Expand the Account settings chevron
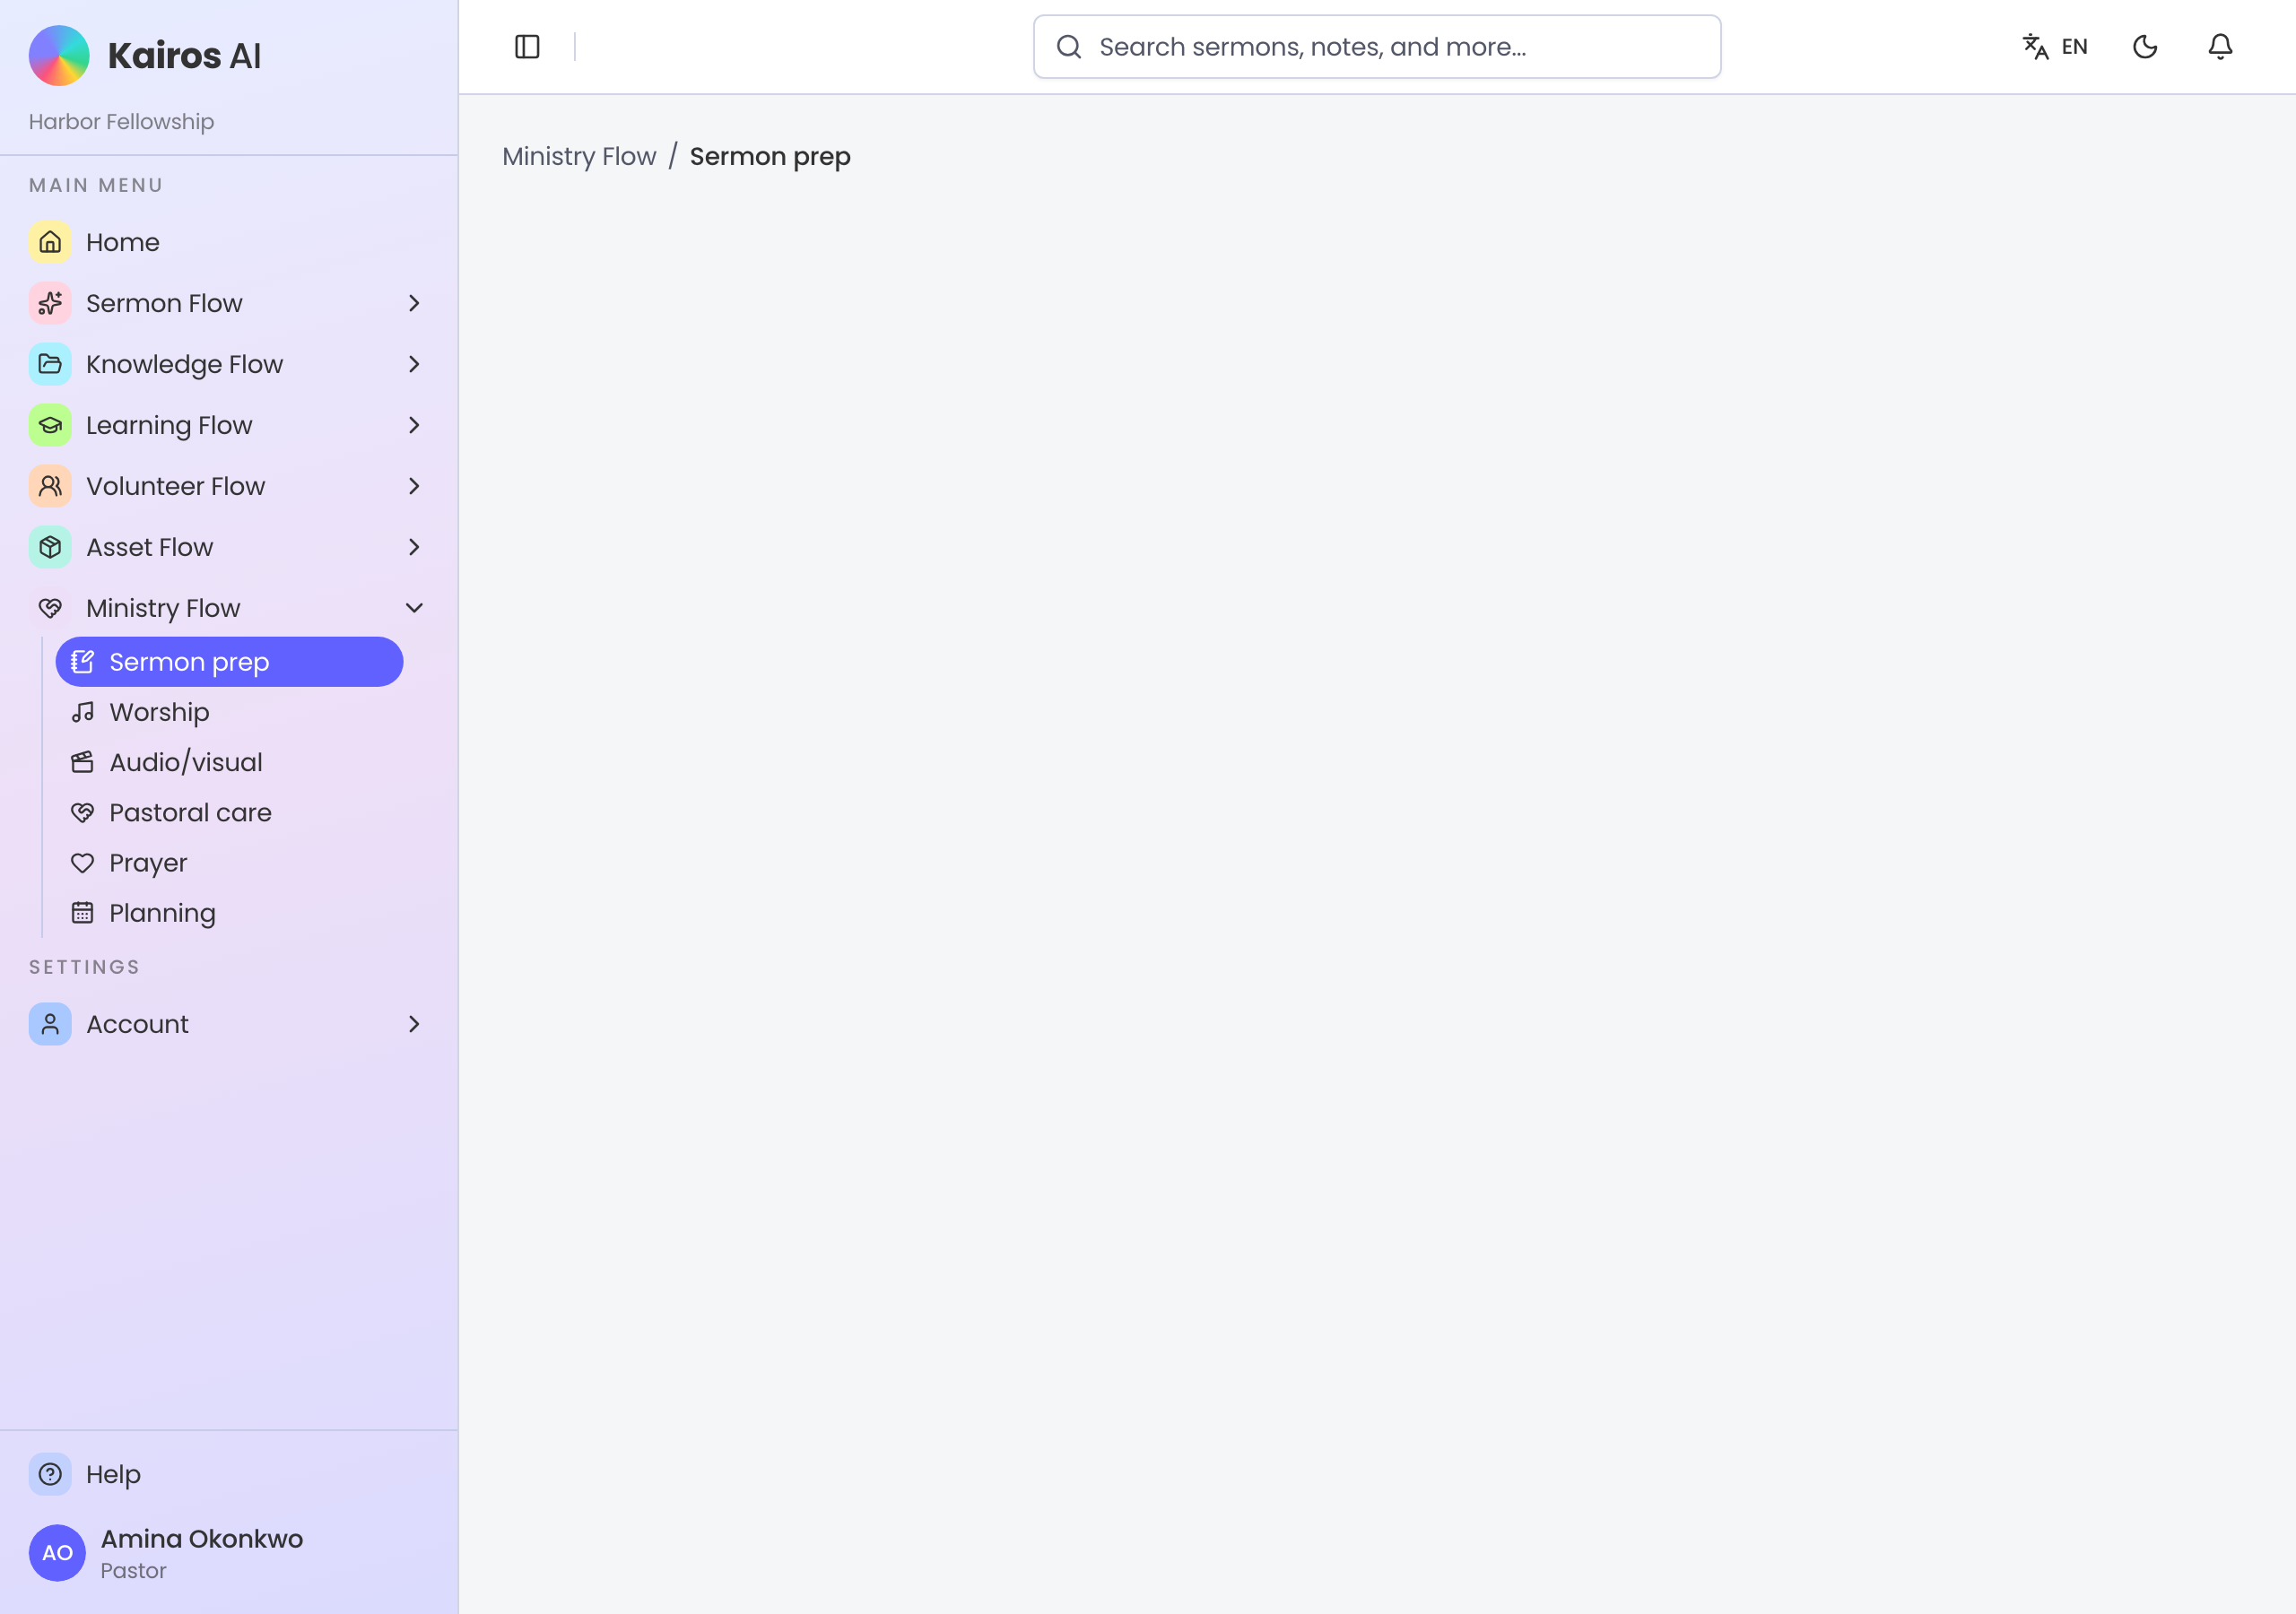Image resolution: width=2296 pixels, height=1614 pixels. (414, 1024)
